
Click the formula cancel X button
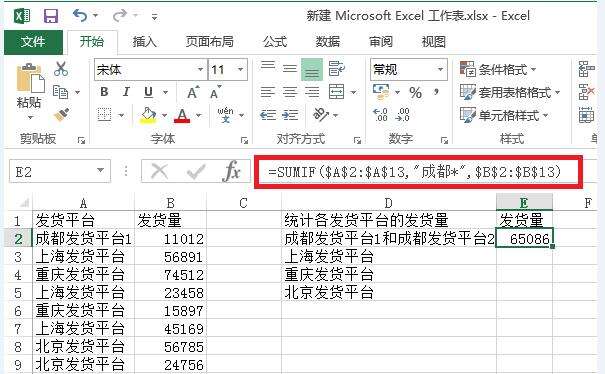tap(159, 171)
